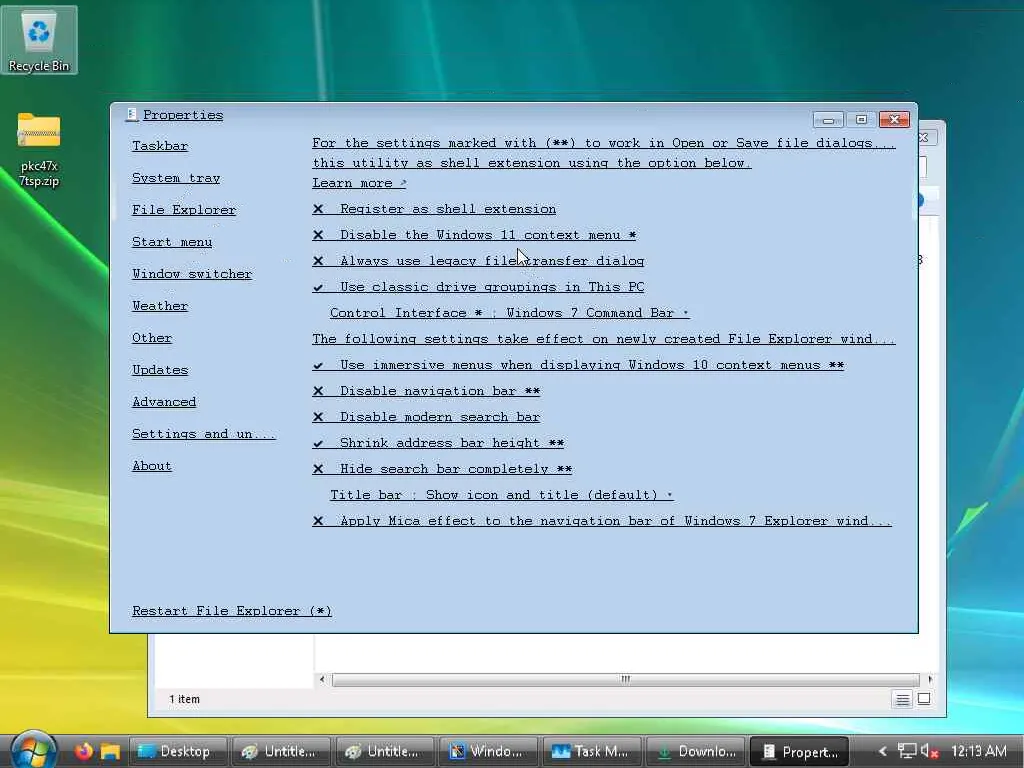Switch to large icons view in Explorer status bar
1024x768 pixels.
coord(924,699)
